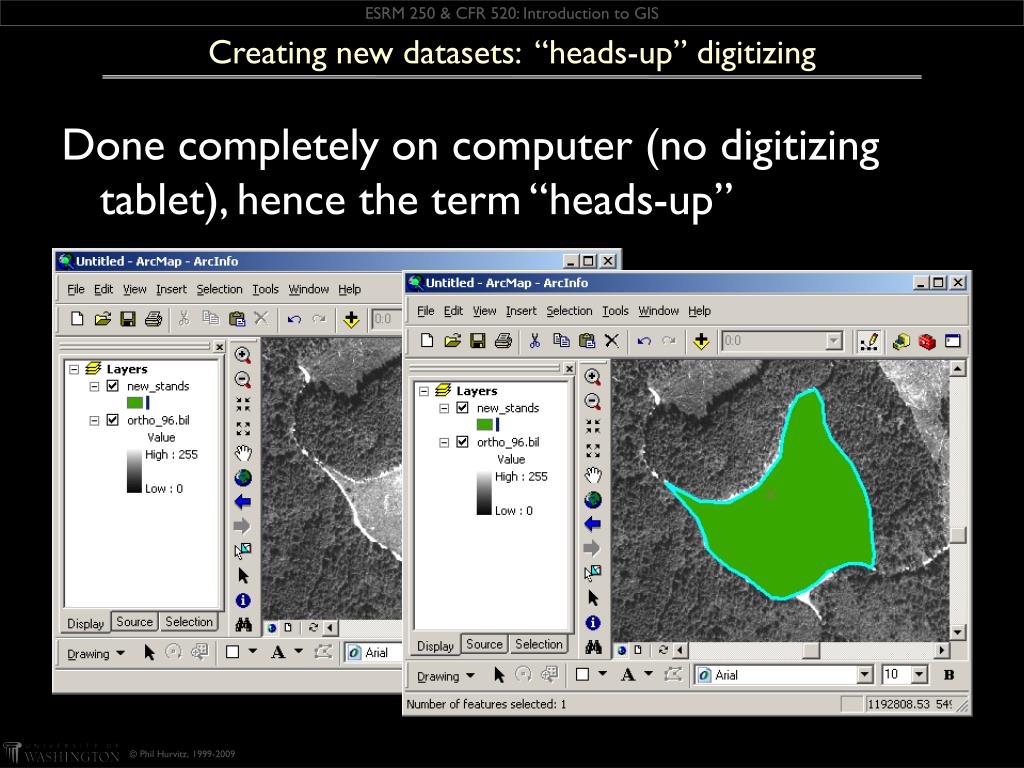
Task: Click Add Data button in front window toolbar
Action: click(x=701, y=341)
